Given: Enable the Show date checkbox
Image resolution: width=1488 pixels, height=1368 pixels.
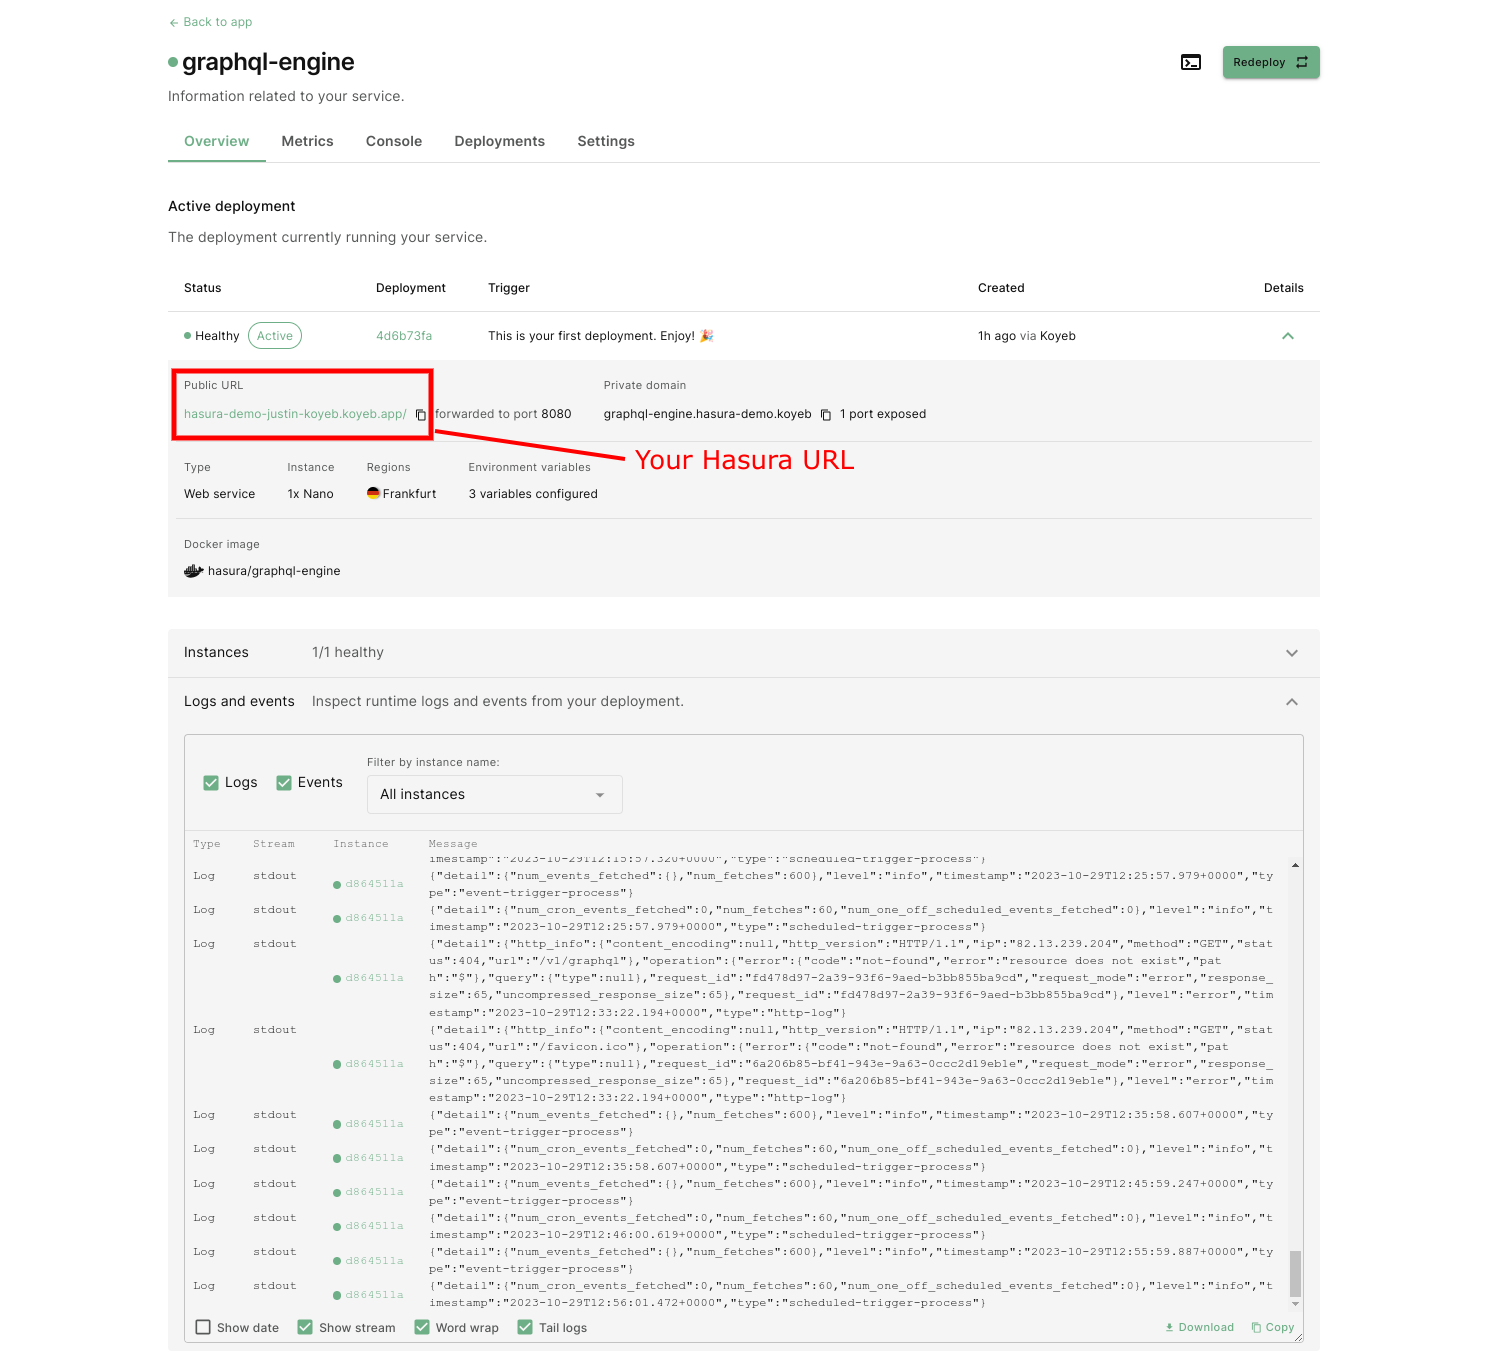Looking at the screenshot, I should [x=203, y=1327].
